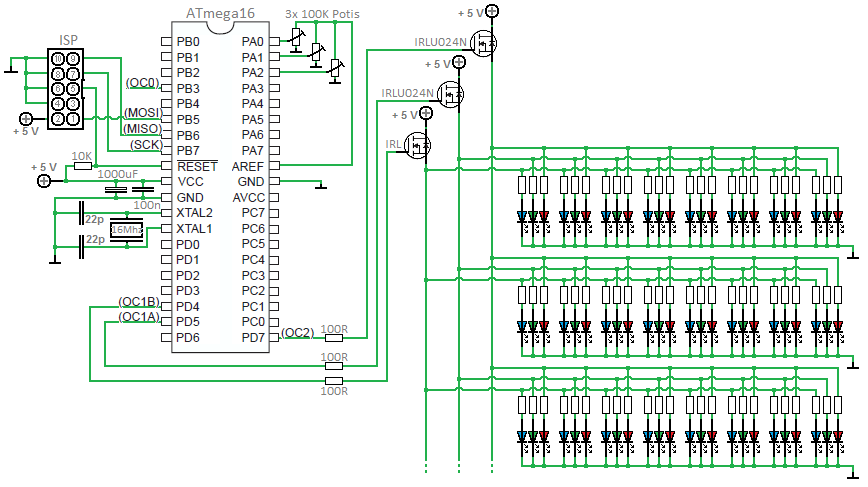This screenshot has width=868, height=487.
Task: Click pin 1 of the ISP header
Action: (x=73, y=118)
